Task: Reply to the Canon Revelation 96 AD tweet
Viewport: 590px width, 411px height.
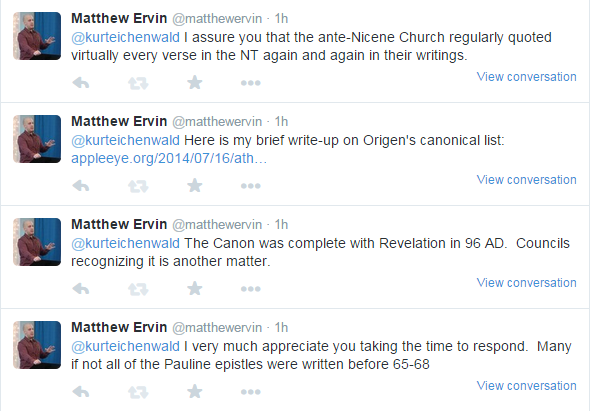Action: (81, 289)
